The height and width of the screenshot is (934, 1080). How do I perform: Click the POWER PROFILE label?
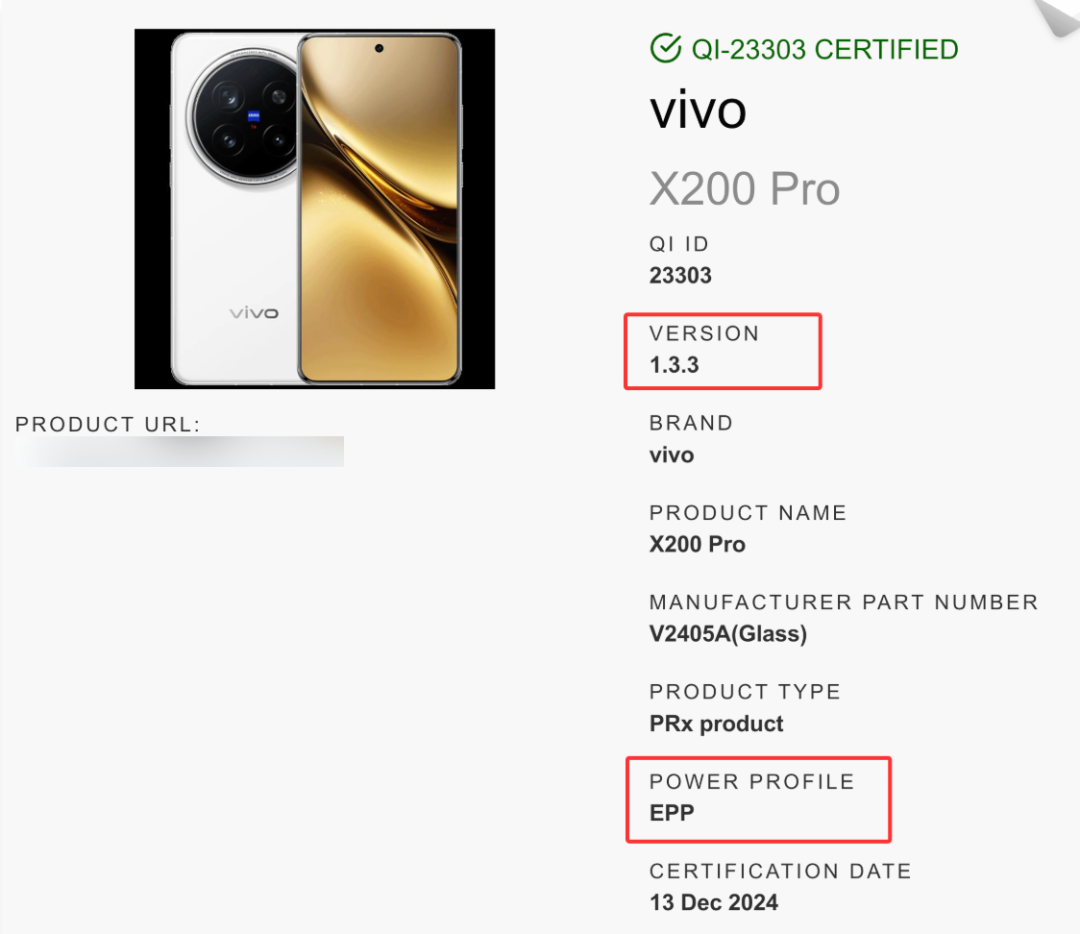752,782
